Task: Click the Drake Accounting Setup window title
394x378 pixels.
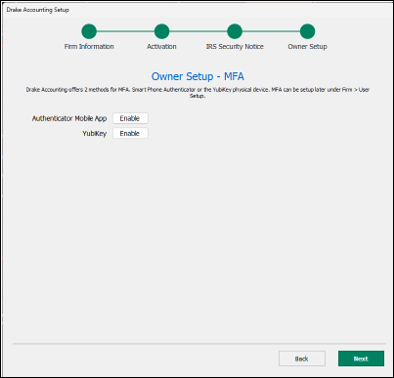Action: 38,10
